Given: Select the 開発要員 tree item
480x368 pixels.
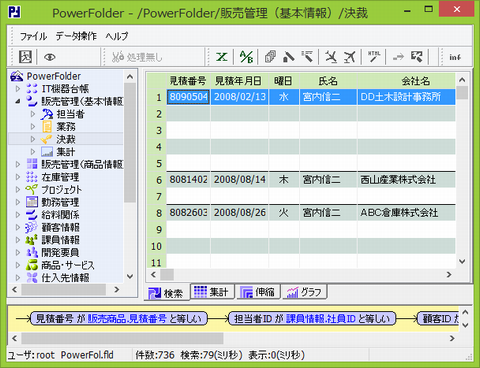Looking at the screenshot, I should pyautogui.click(x=60, y=253).
